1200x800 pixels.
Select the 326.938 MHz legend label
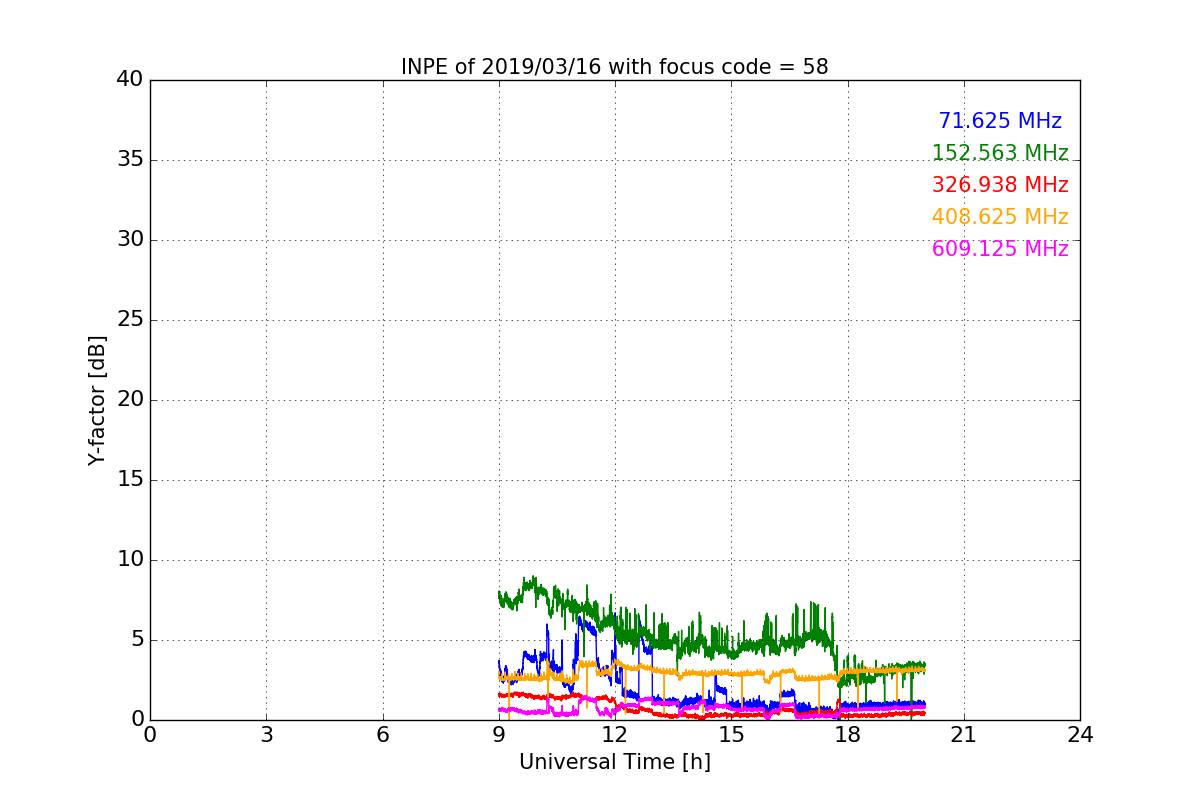[x=1000, y=185]
